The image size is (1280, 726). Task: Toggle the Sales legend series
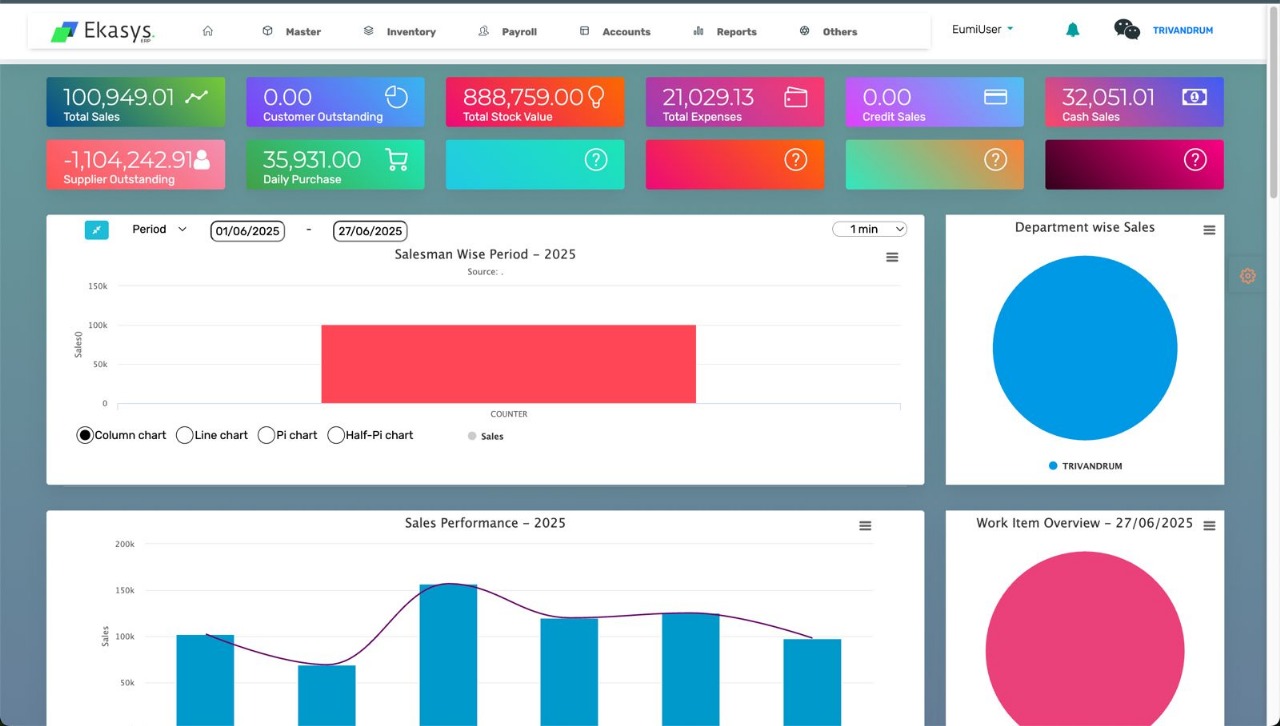tap(486, 436)
